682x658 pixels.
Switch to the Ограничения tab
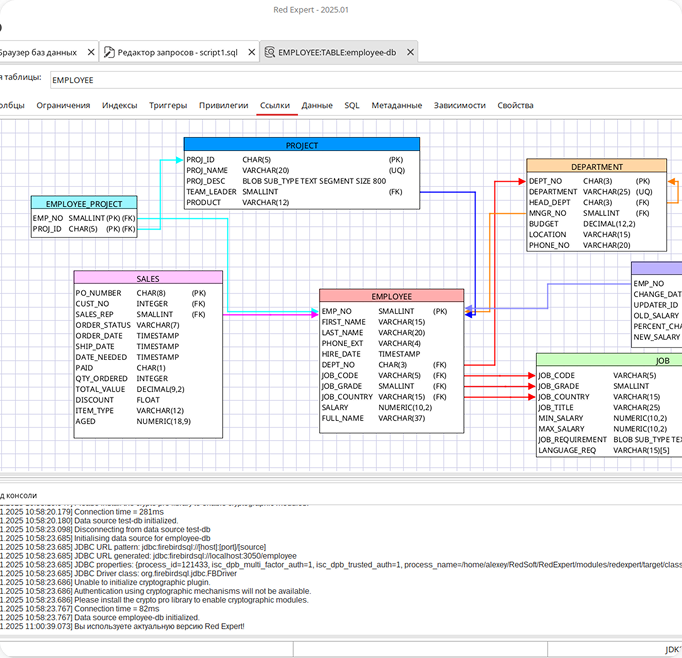63,105
